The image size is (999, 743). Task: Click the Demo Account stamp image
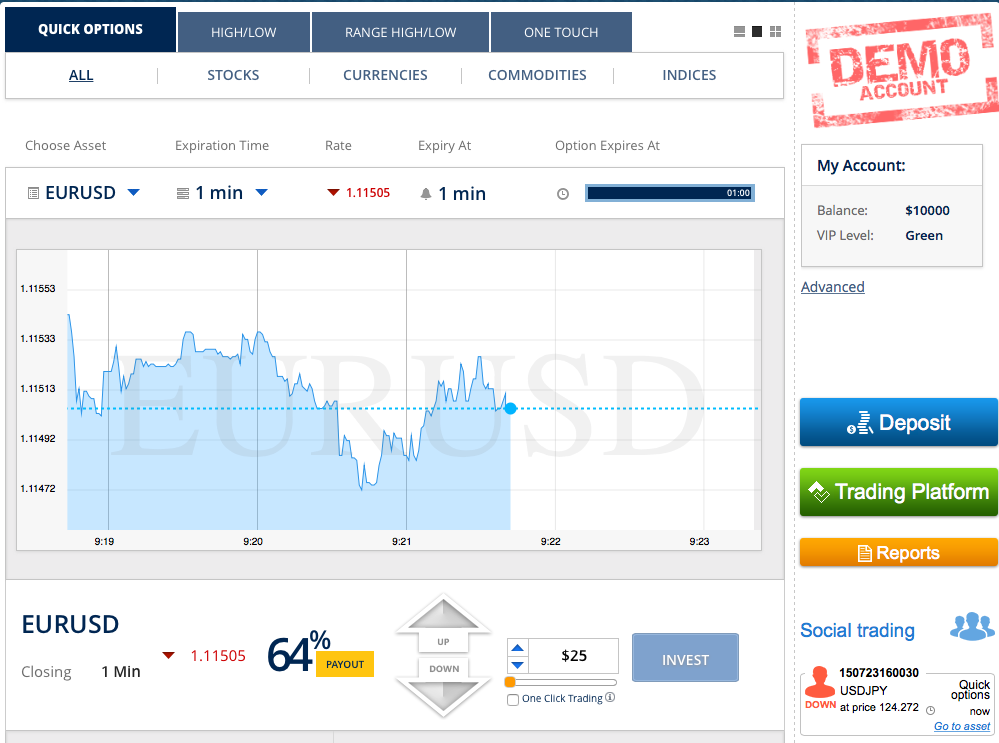coord(901,70)
